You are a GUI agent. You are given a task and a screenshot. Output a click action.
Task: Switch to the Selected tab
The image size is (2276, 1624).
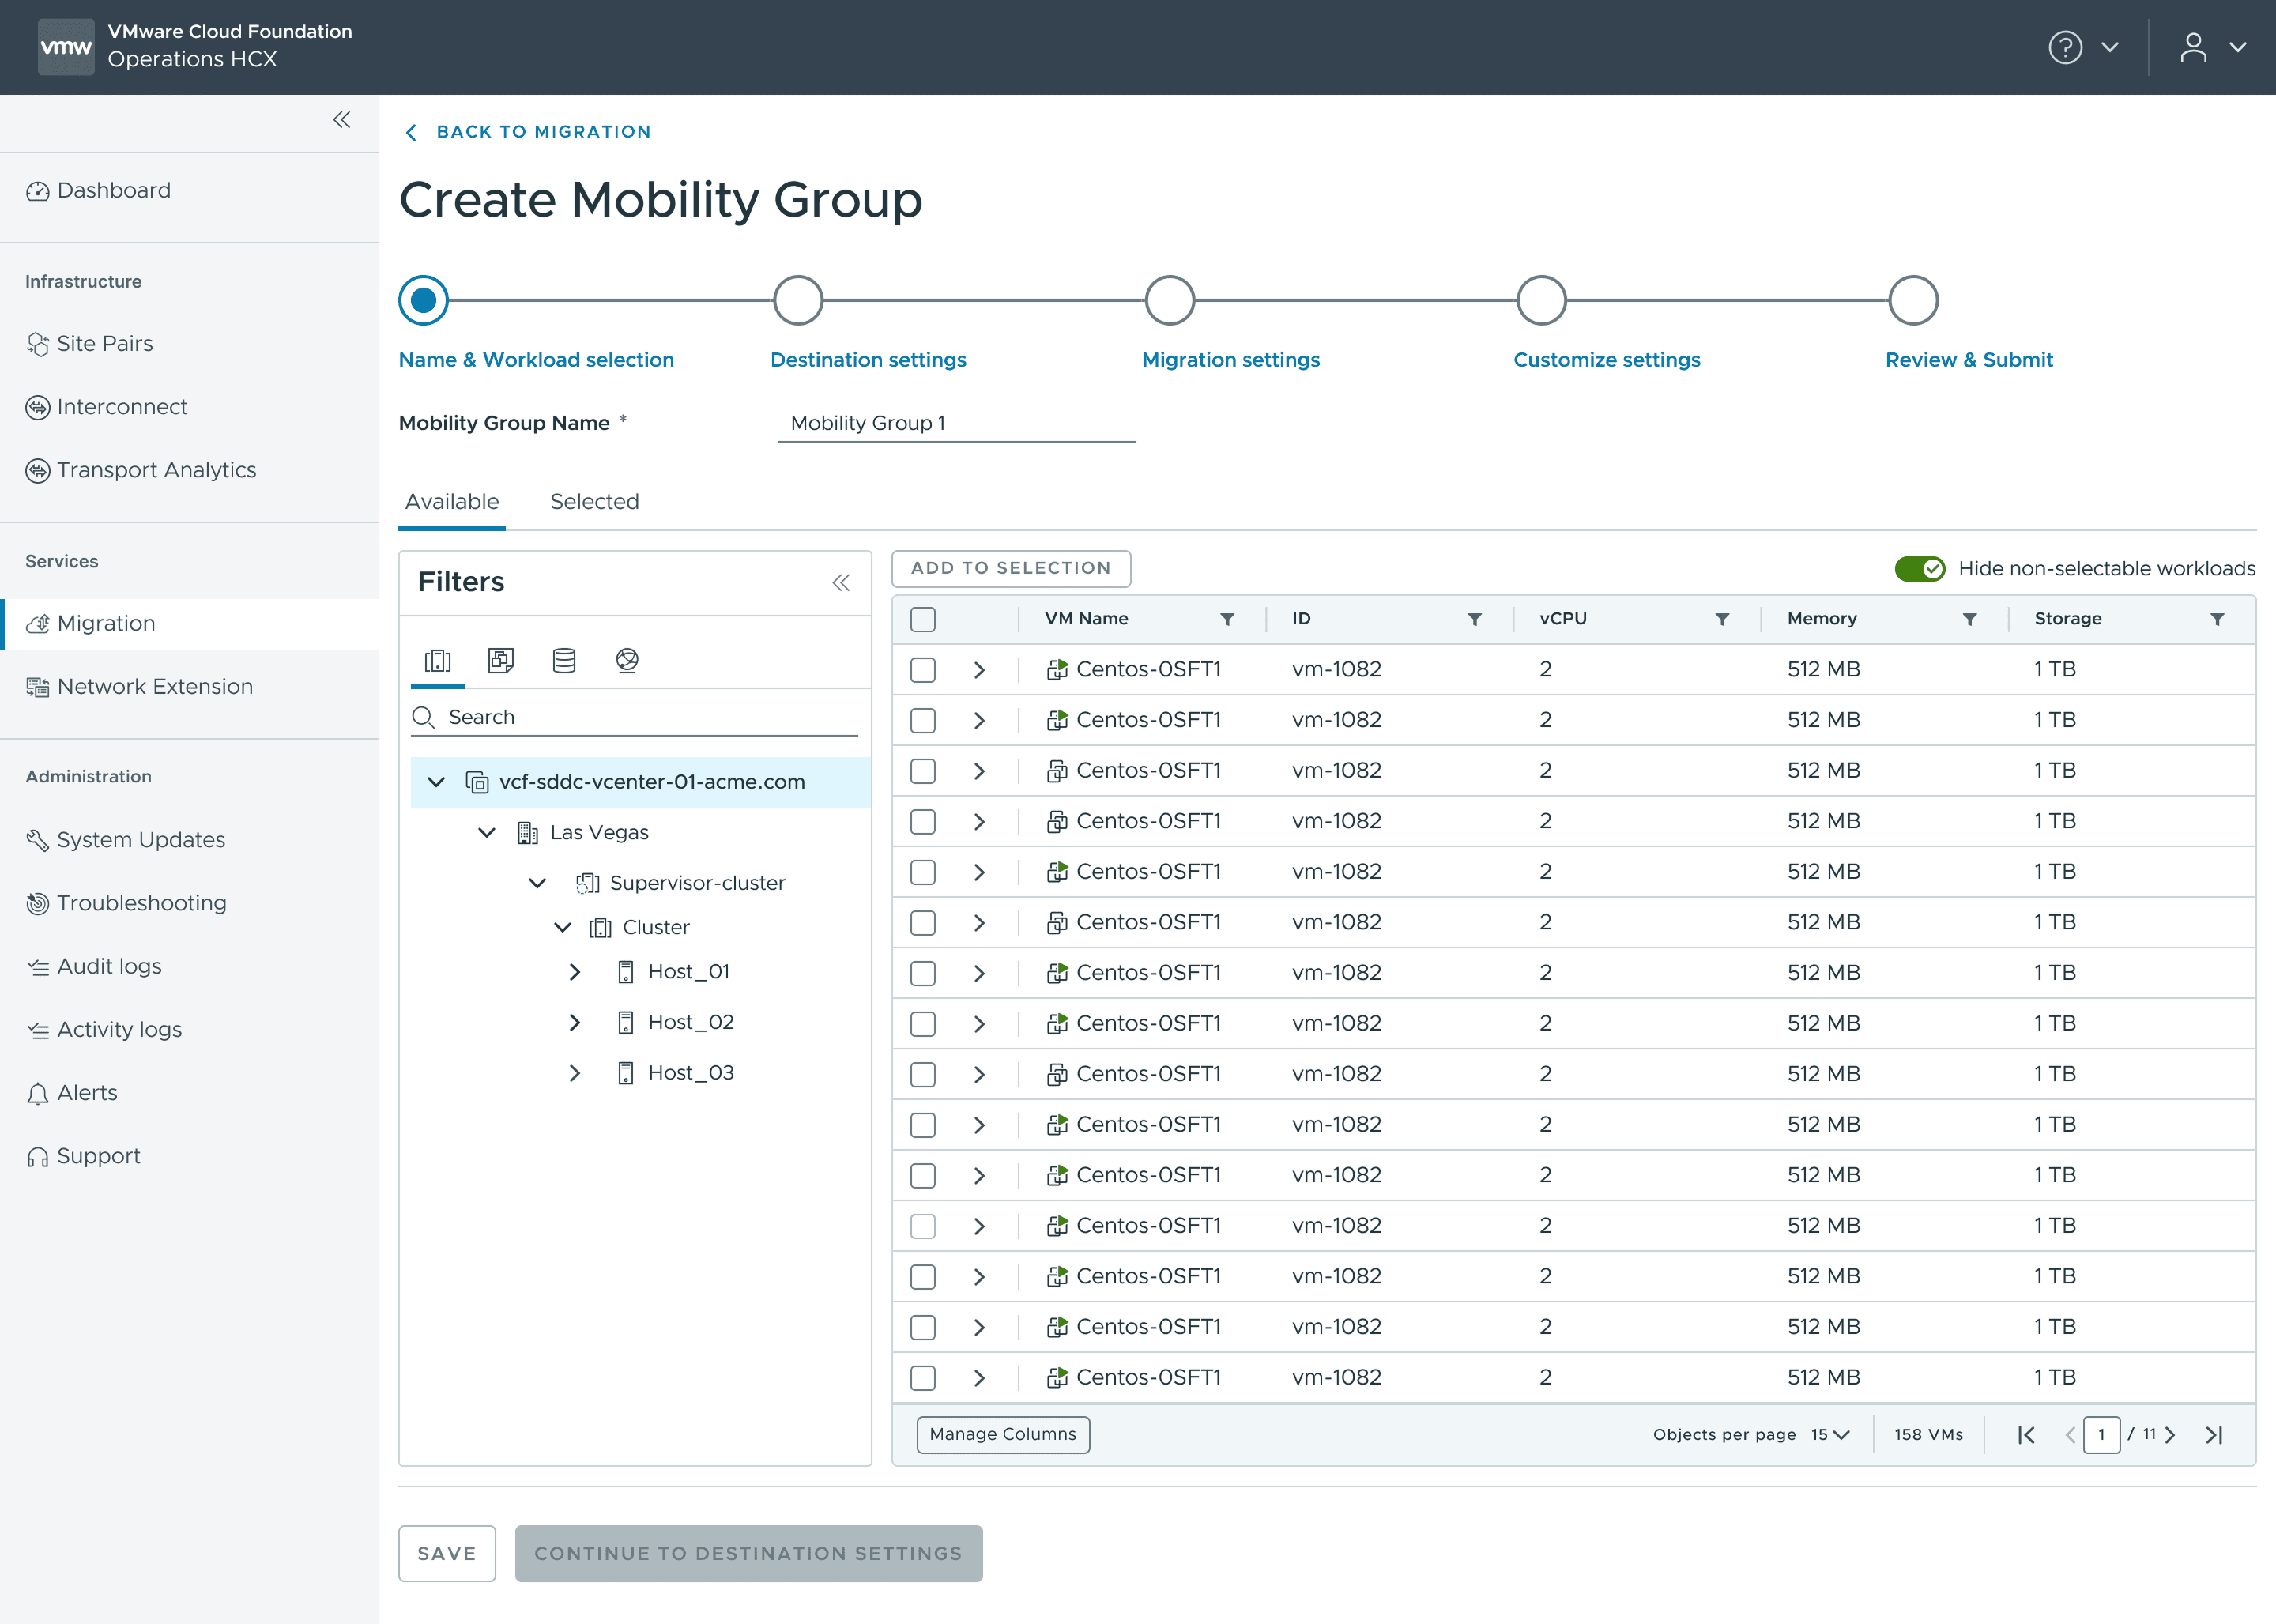point(594,502)
